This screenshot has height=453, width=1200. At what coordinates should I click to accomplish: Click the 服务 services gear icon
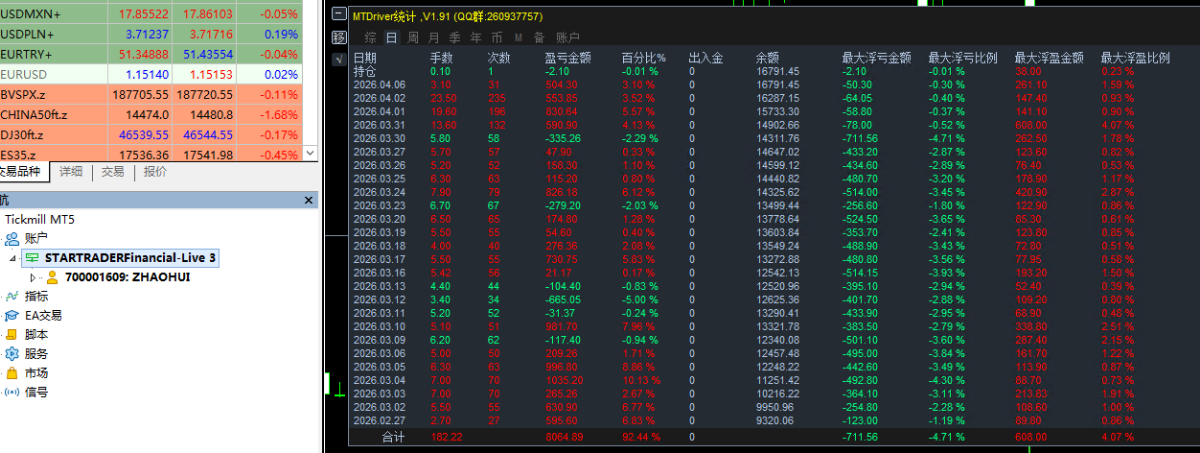(x=12, y=353)
